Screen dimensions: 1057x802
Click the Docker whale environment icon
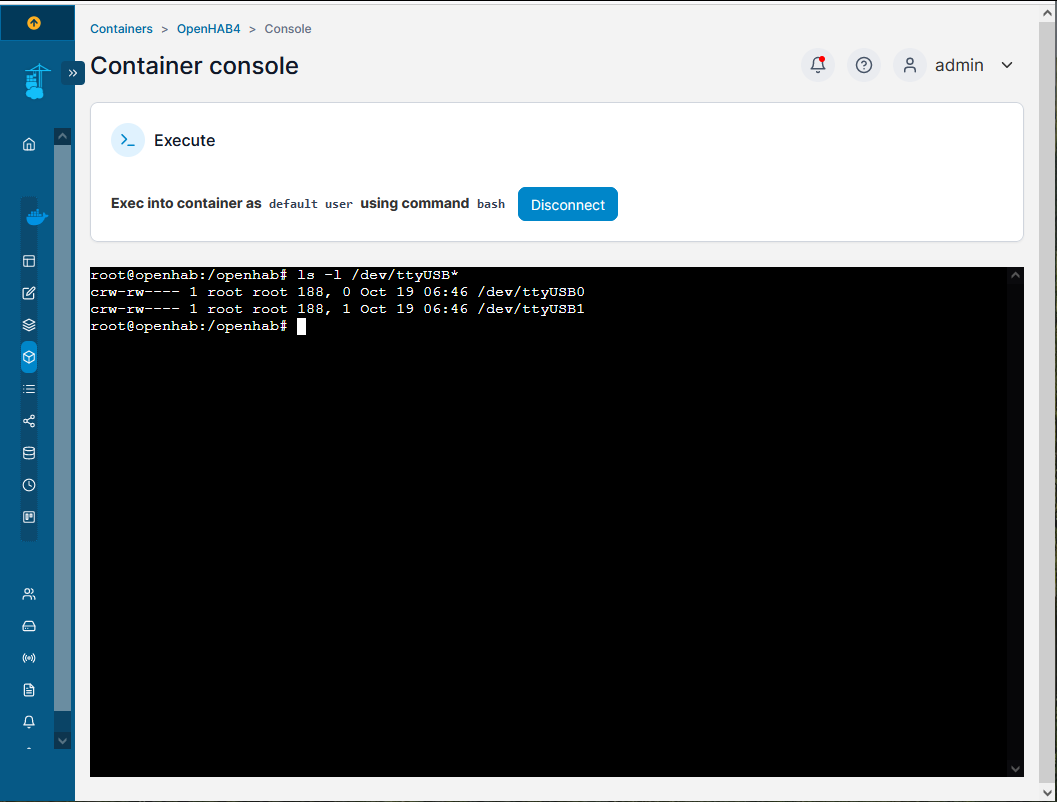[36, 217]
